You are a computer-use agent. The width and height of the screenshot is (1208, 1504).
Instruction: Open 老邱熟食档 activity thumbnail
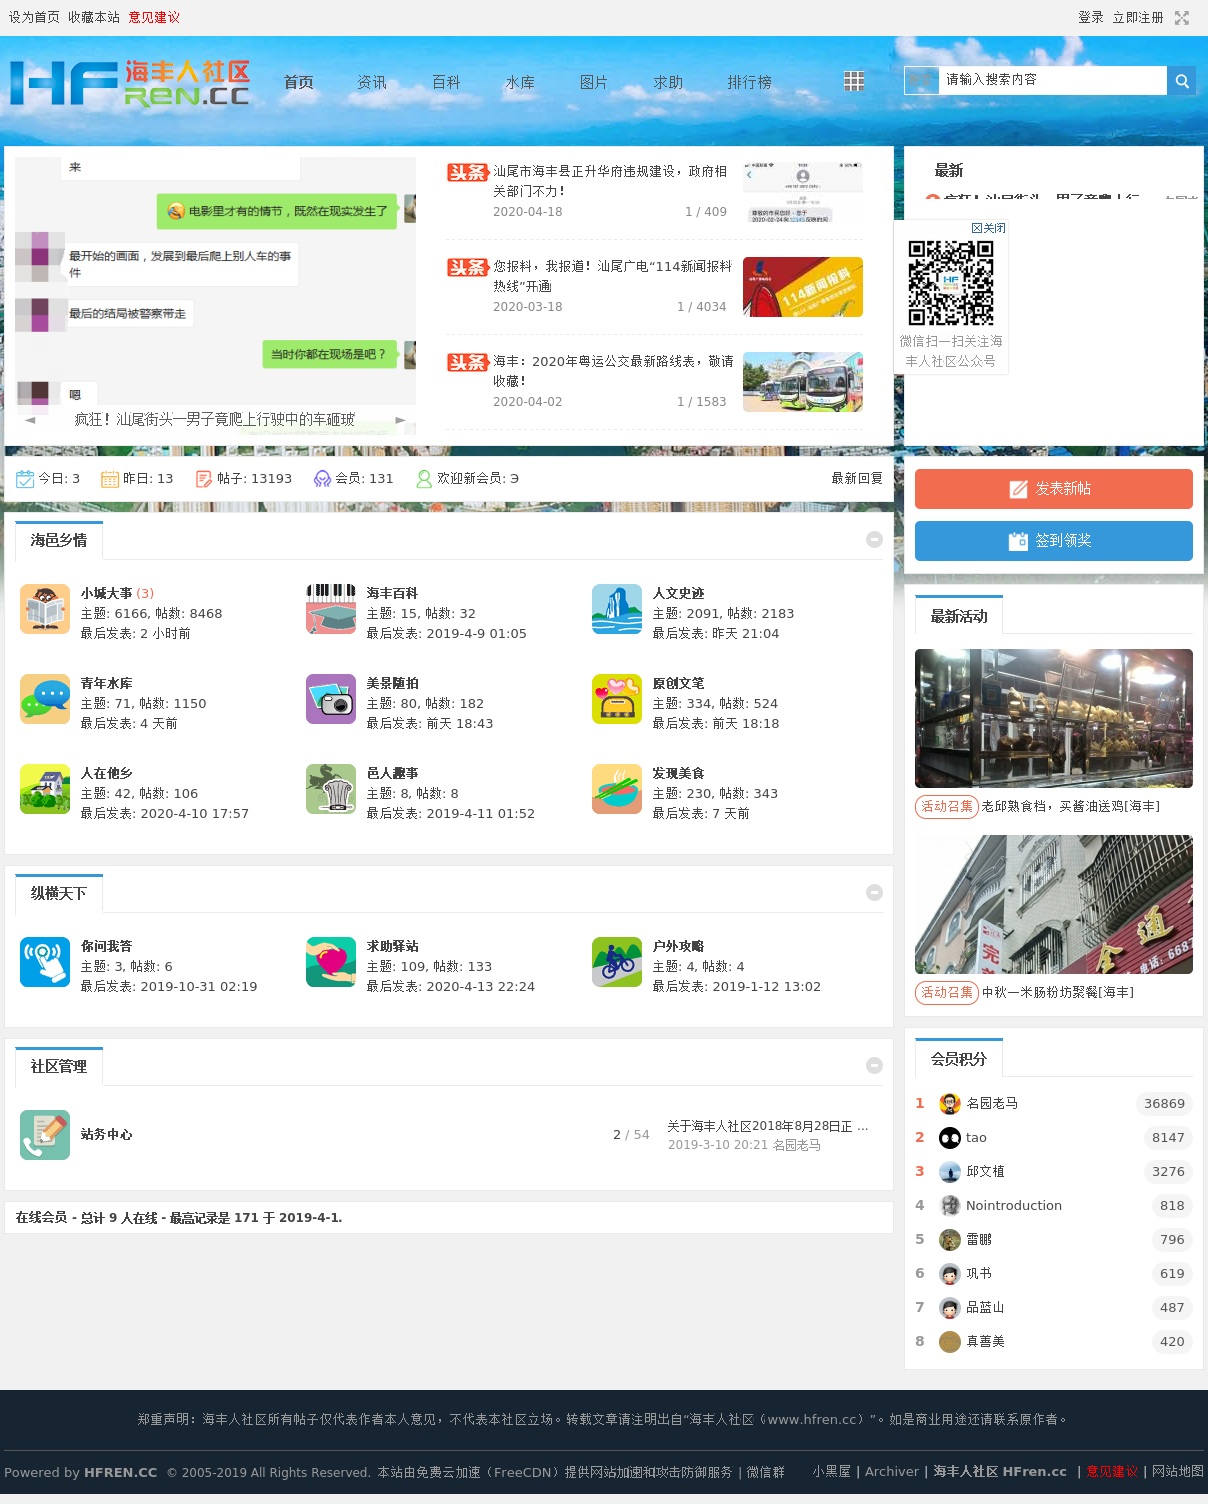[x=1054, y=718]
